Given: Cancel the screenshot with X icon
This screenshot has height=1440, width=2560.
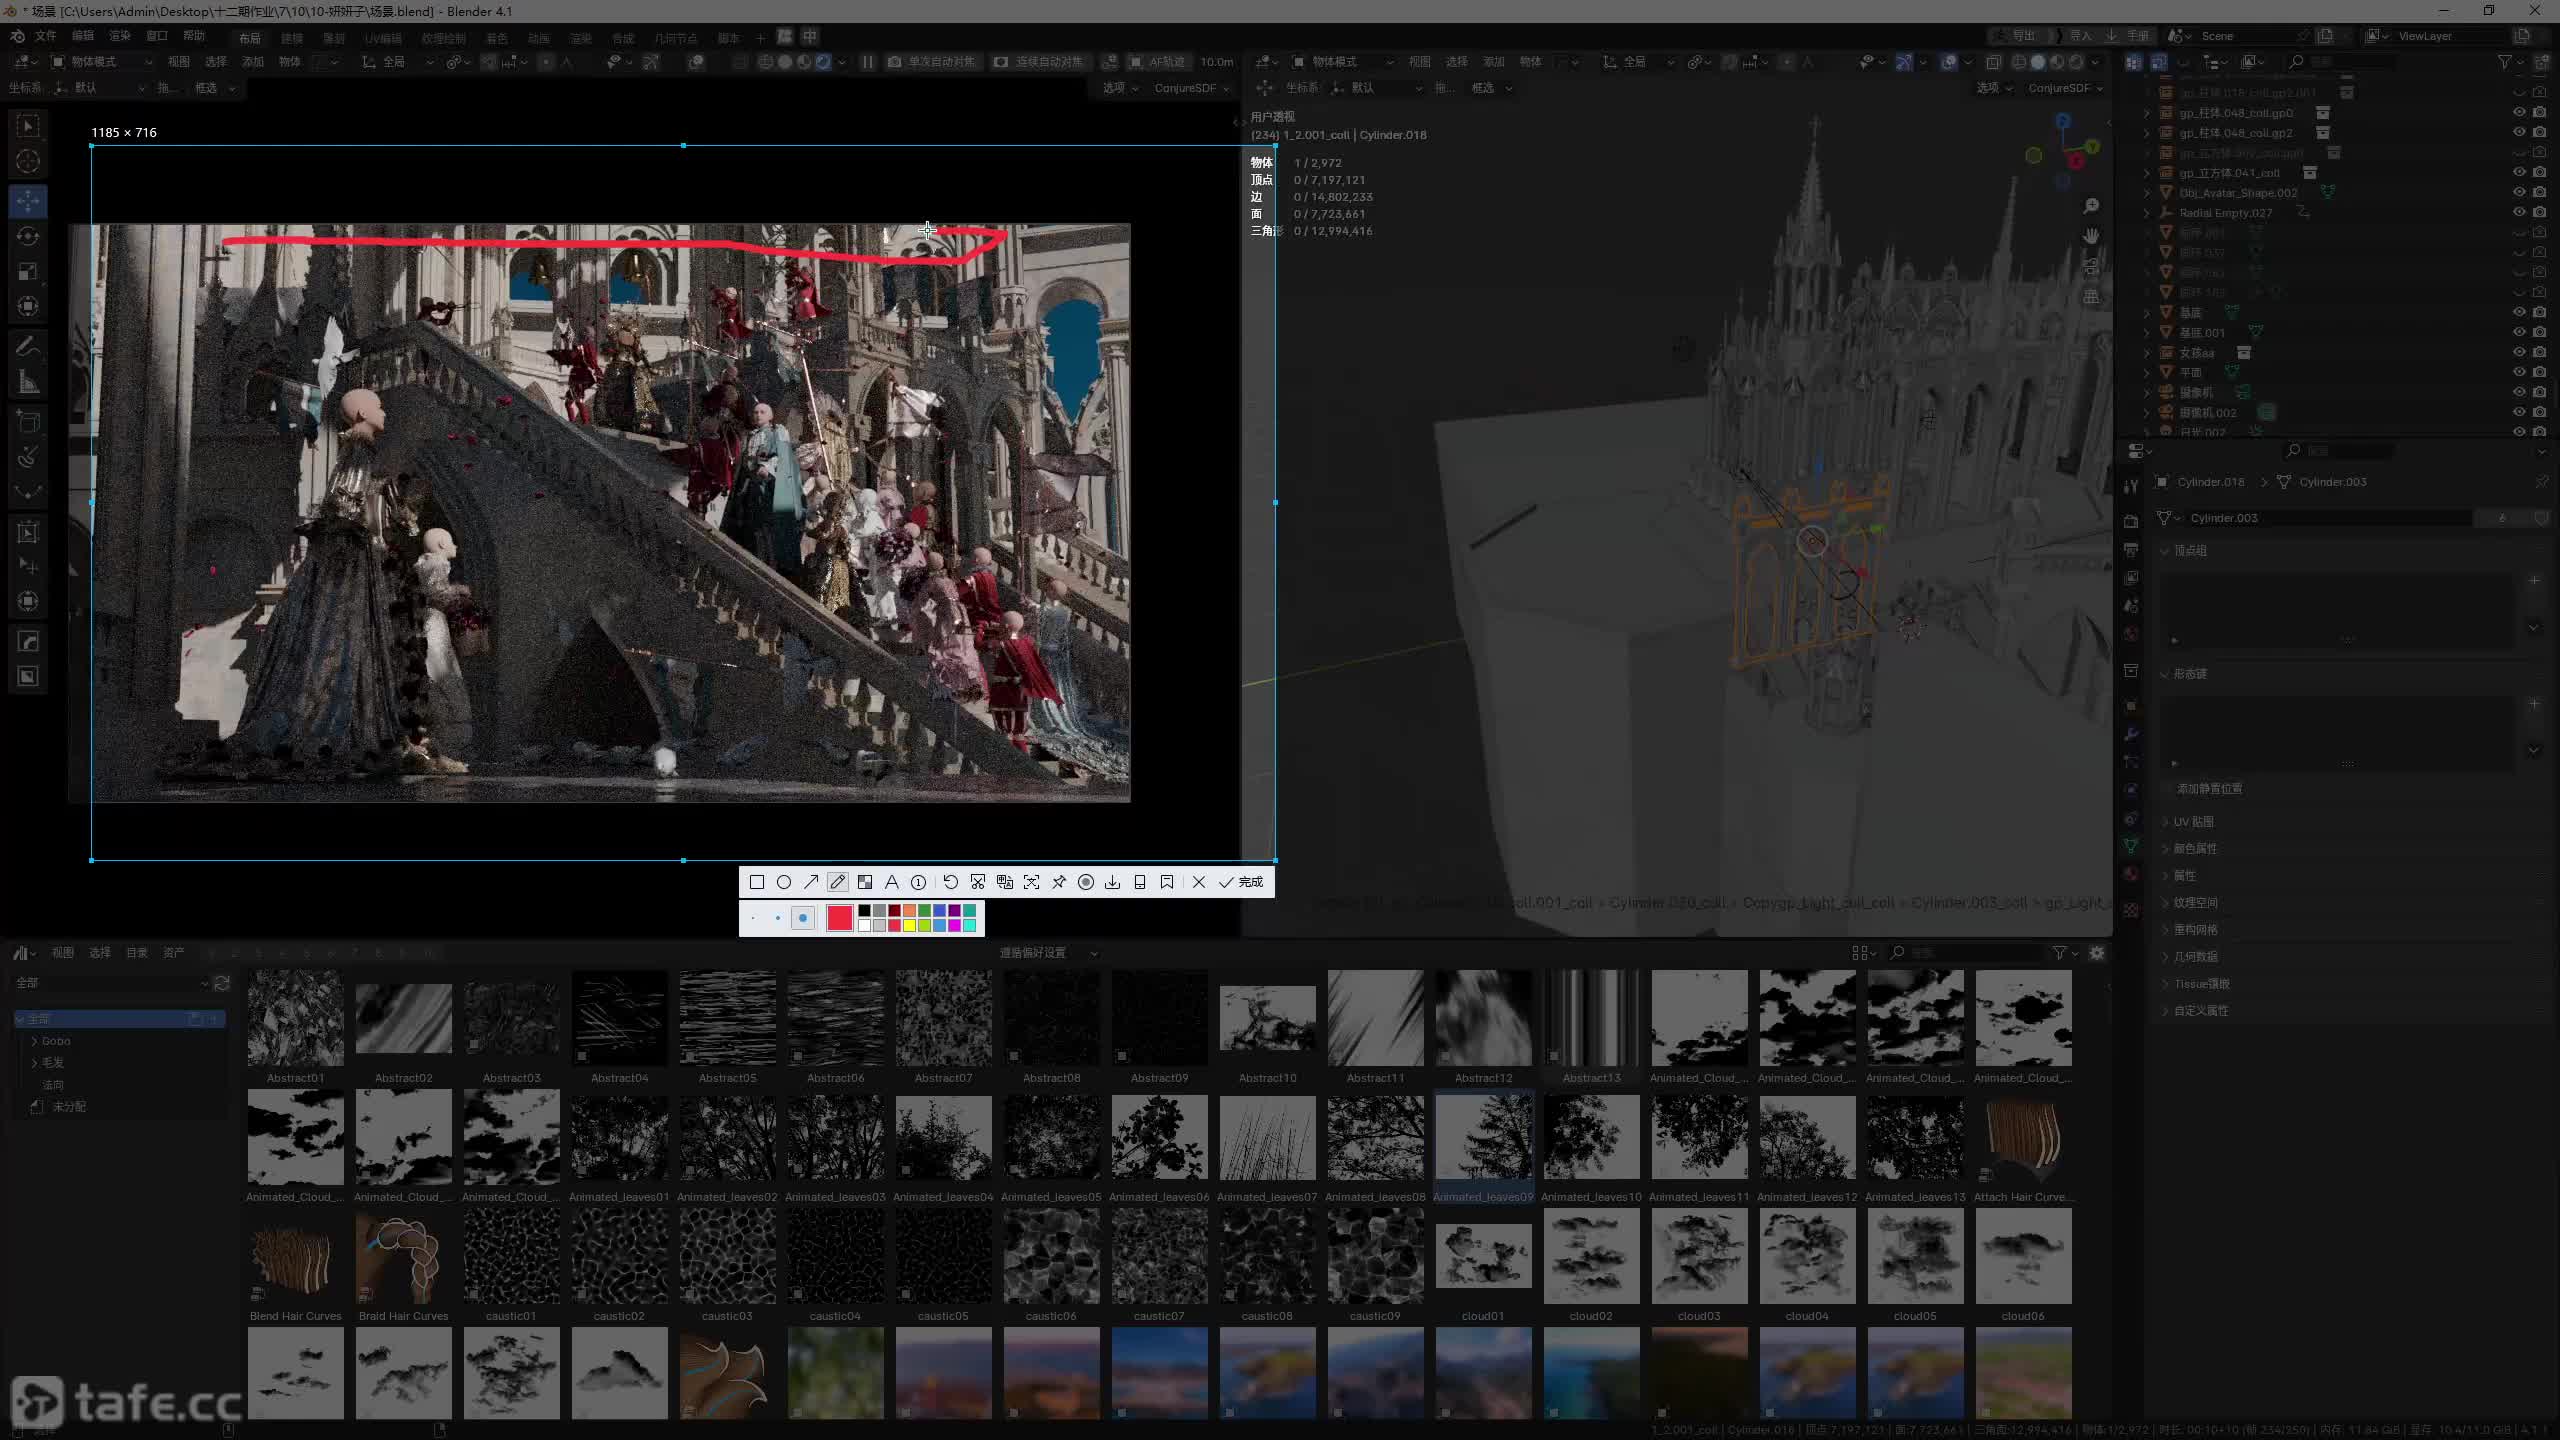Looking at the screenshot, I should click(1199, 882).
